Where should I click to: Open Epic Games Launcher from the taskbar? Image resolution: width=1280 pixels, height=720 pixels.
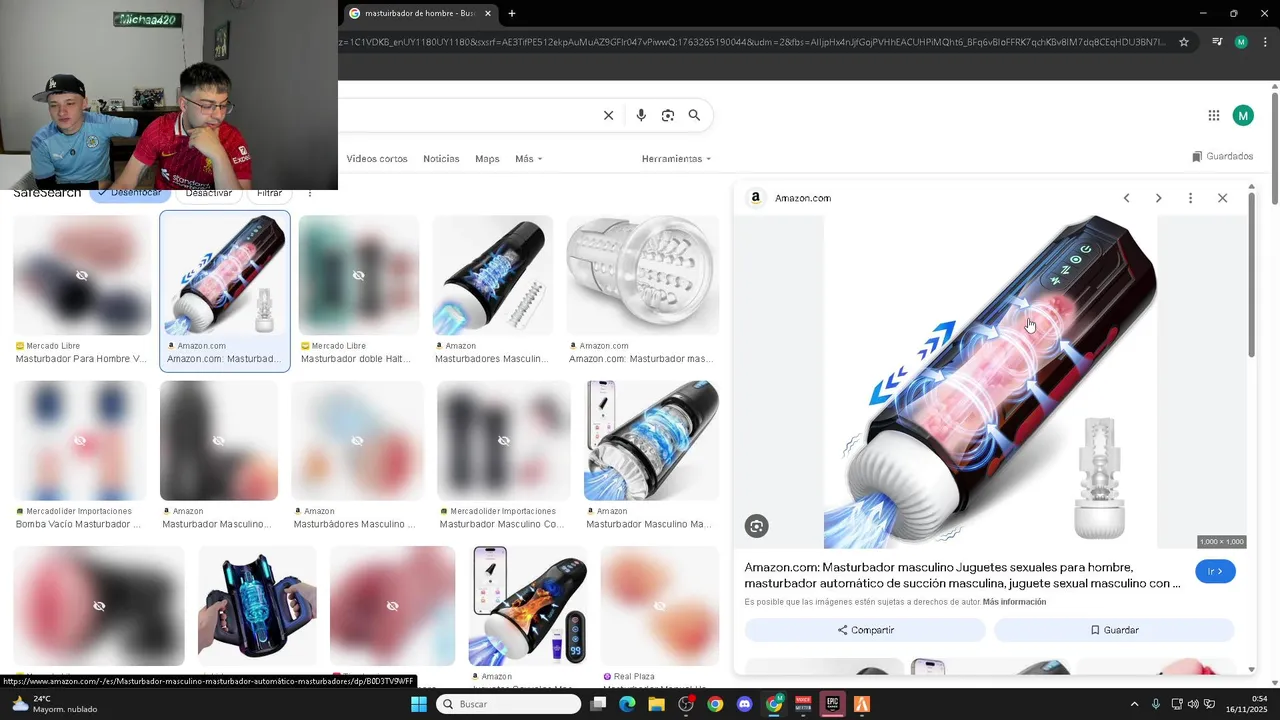tap(832, 704)
